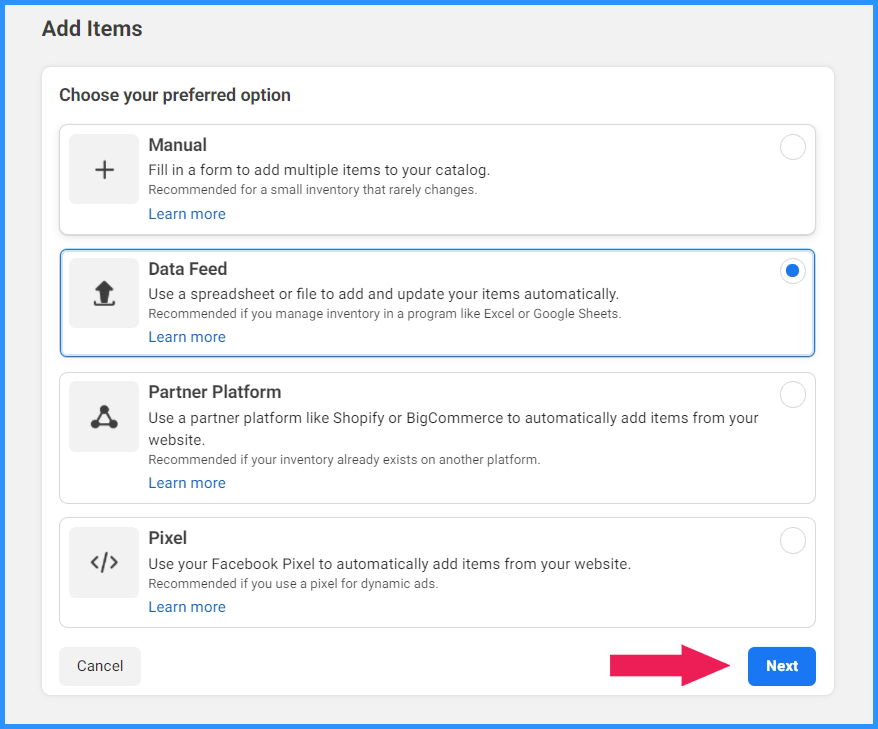Click the Data Feed option title
878x729 pixels.
tap(188, 269)
